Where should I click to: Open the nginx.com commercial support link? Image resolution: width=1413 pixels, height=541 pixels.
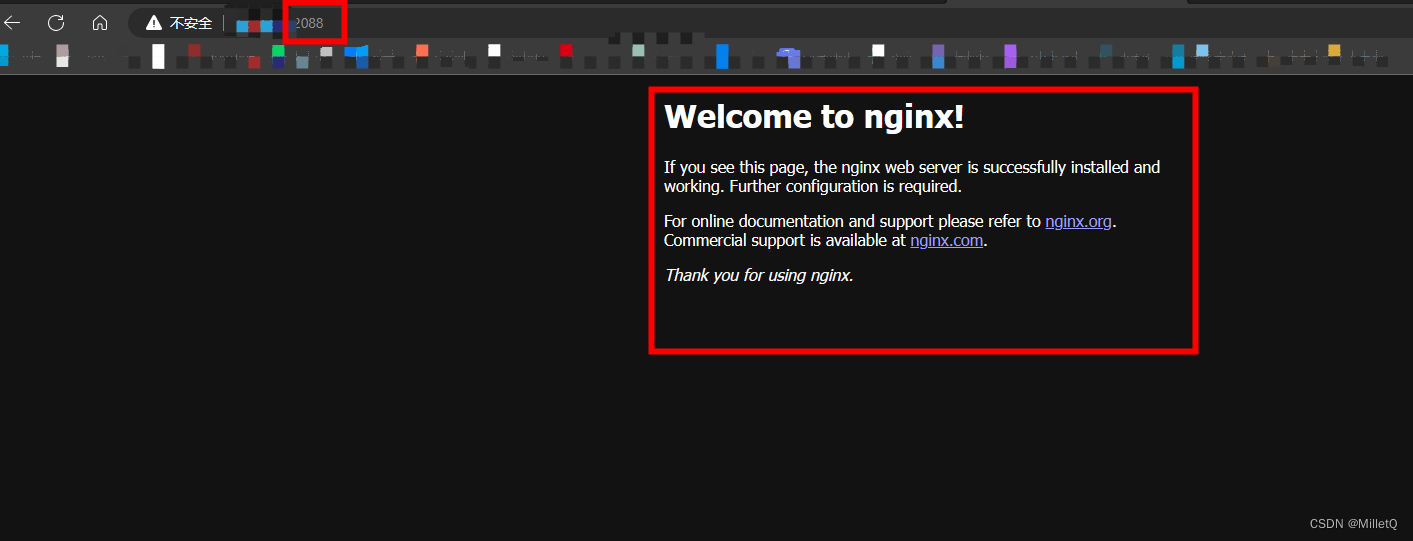pyautogui.click(x=946, y=241)
